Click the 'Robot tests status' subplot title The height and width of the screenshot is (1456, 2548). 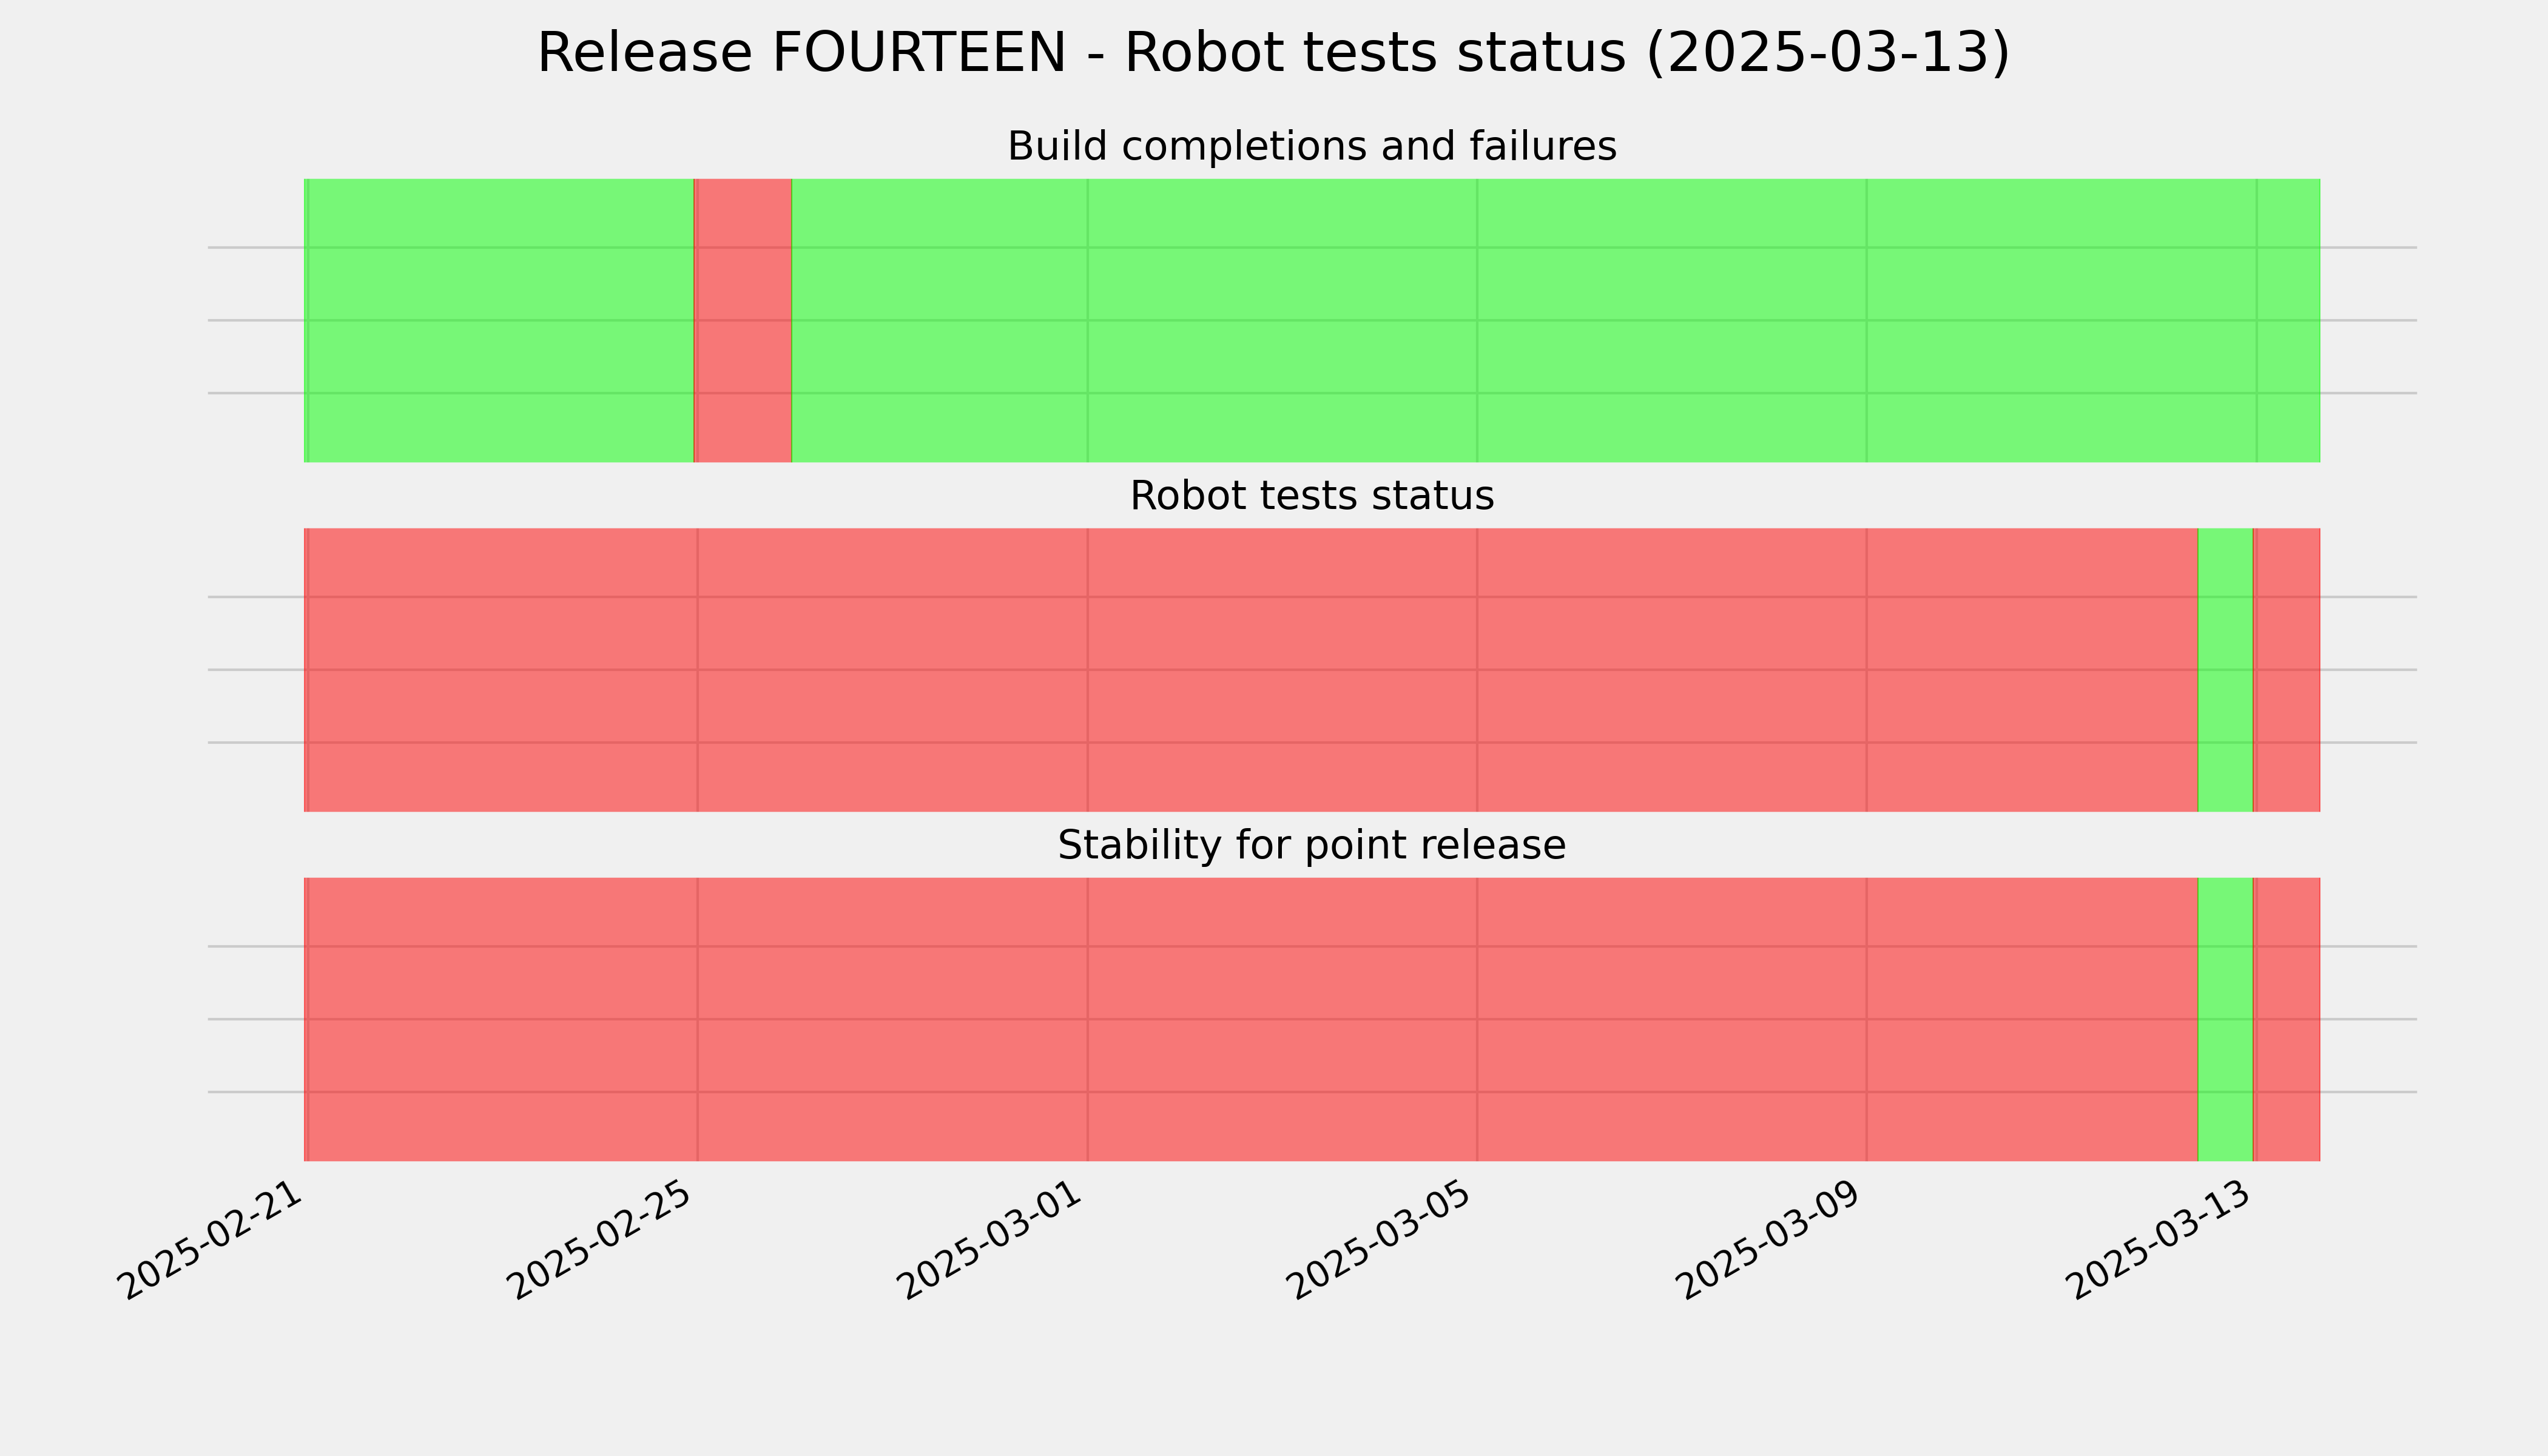pyautogui.click(x=1311, y=496)
